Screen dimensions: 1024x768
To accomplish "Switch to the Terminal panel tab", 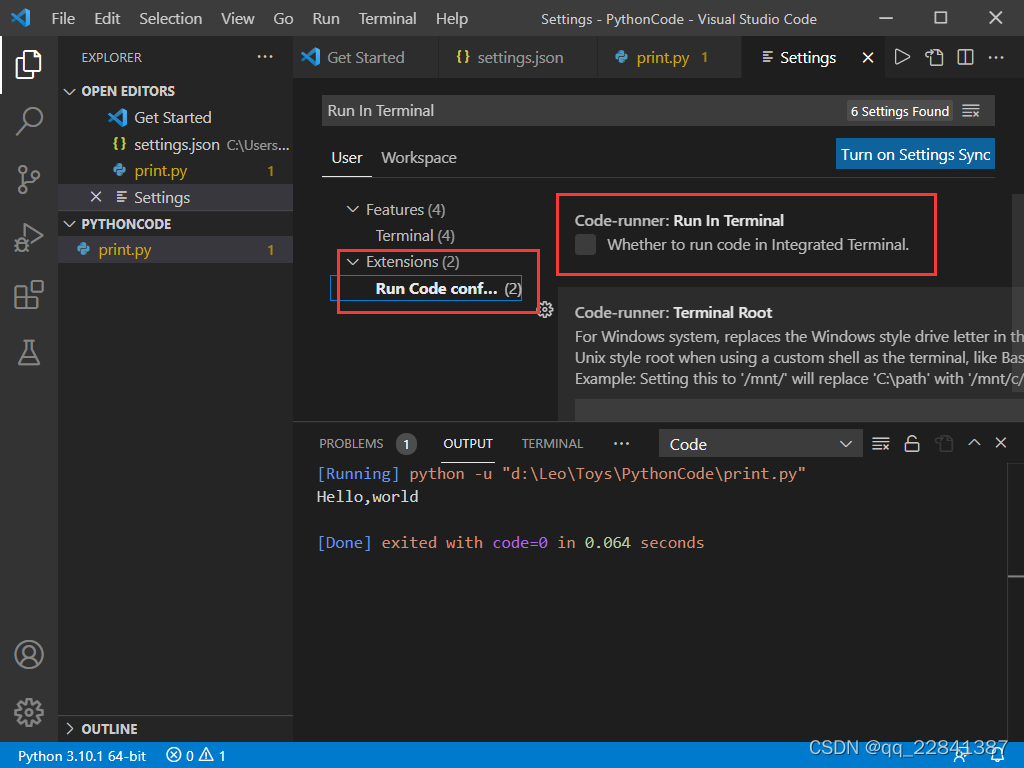I will click(x=552, y=444).
